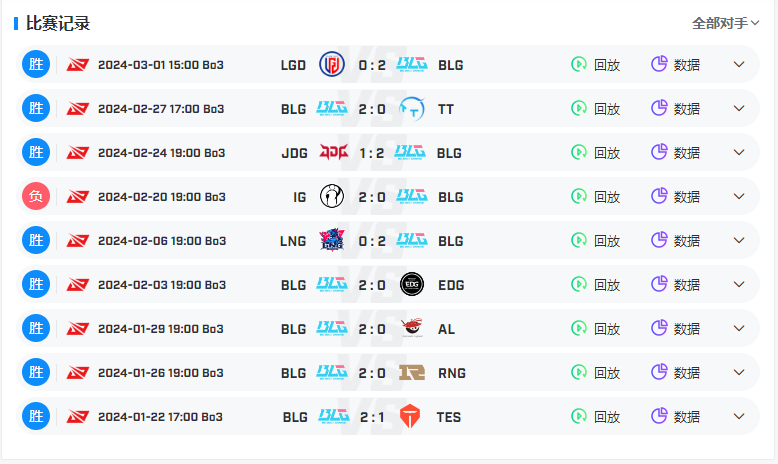The image size is (778, 464).
Task: Click the IG team logo
Action: tap(332, 196)
